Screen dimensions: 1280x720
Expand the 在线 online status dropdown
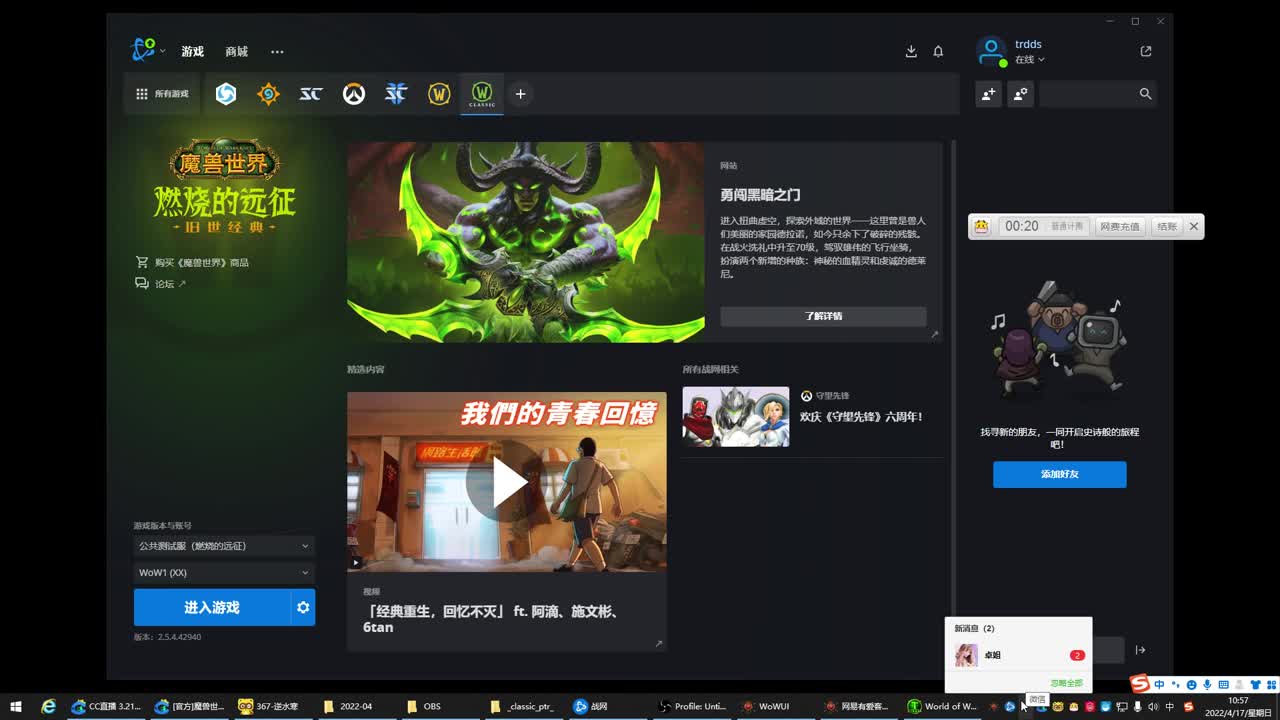click(x=1029, y=60)
